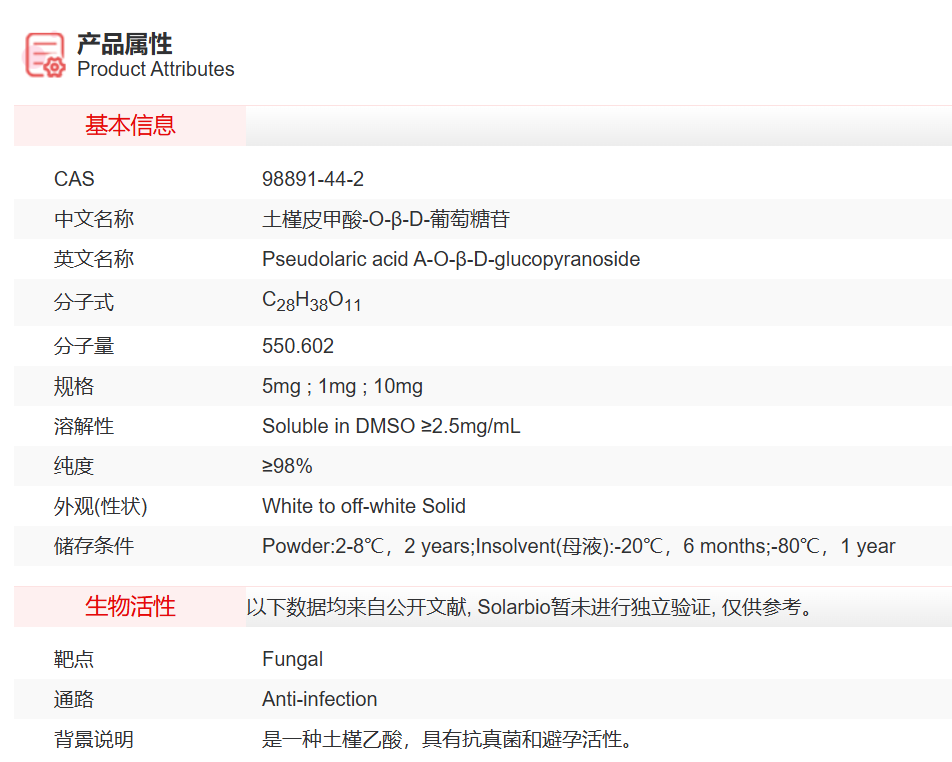Select the 生物活性 section header
This screenshot has width=952, height=762.
point(128,605)
